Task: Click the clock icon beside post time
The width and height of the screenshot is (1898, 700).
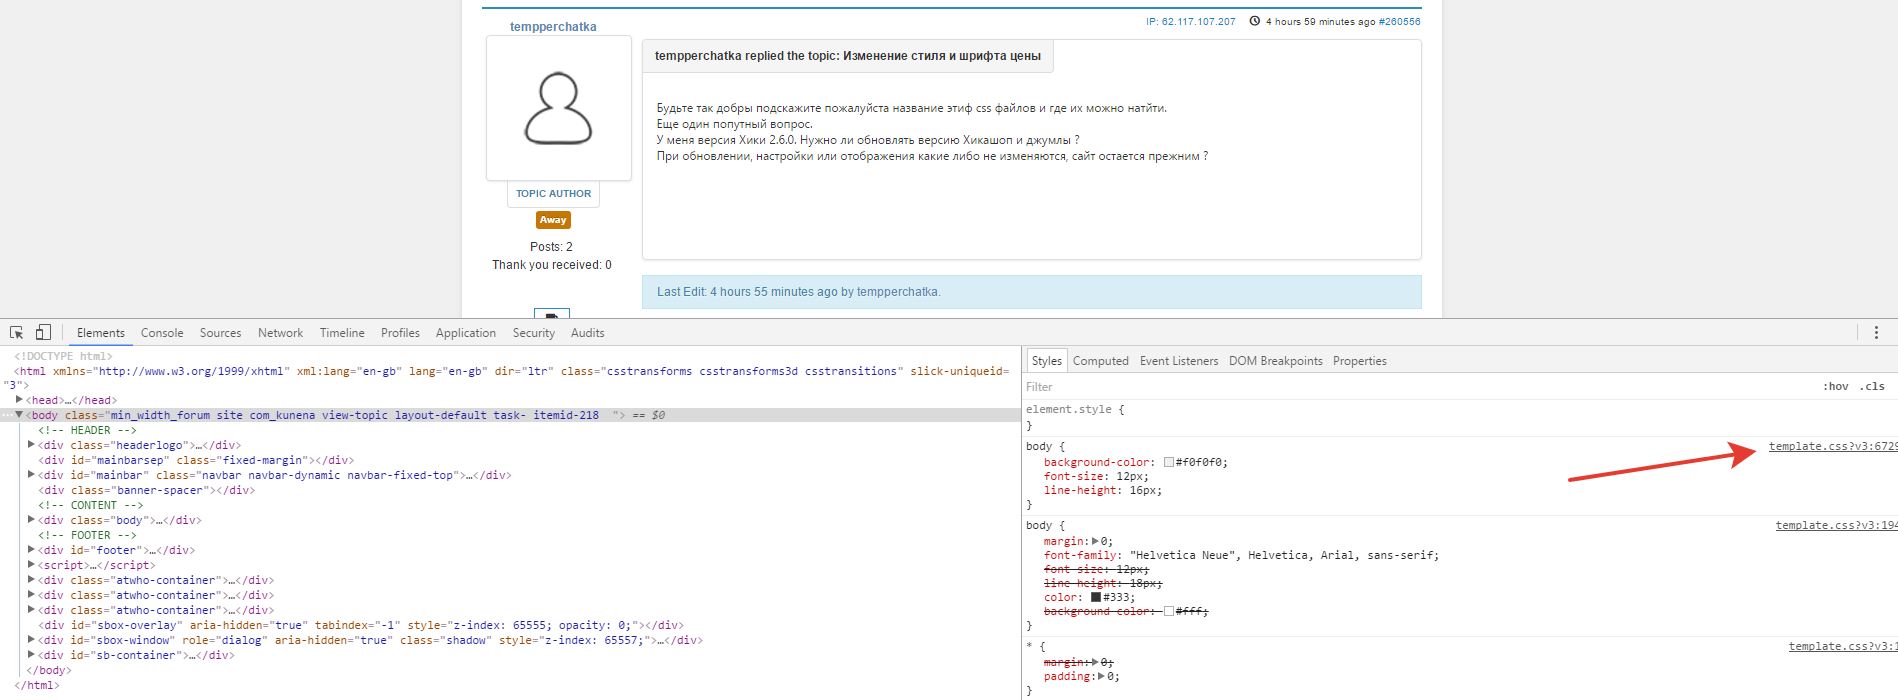Action: [1254, 21]
